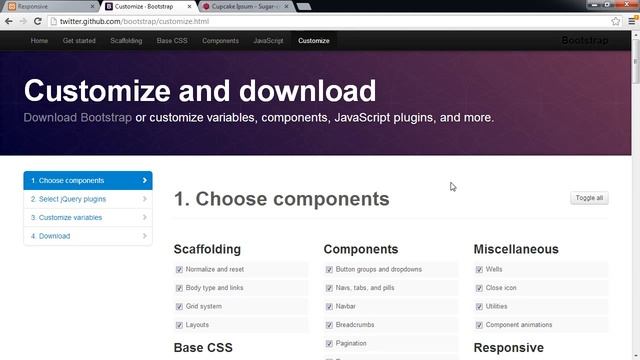
Task: Minimize the Chrome window
Action: tap(594, 4)
